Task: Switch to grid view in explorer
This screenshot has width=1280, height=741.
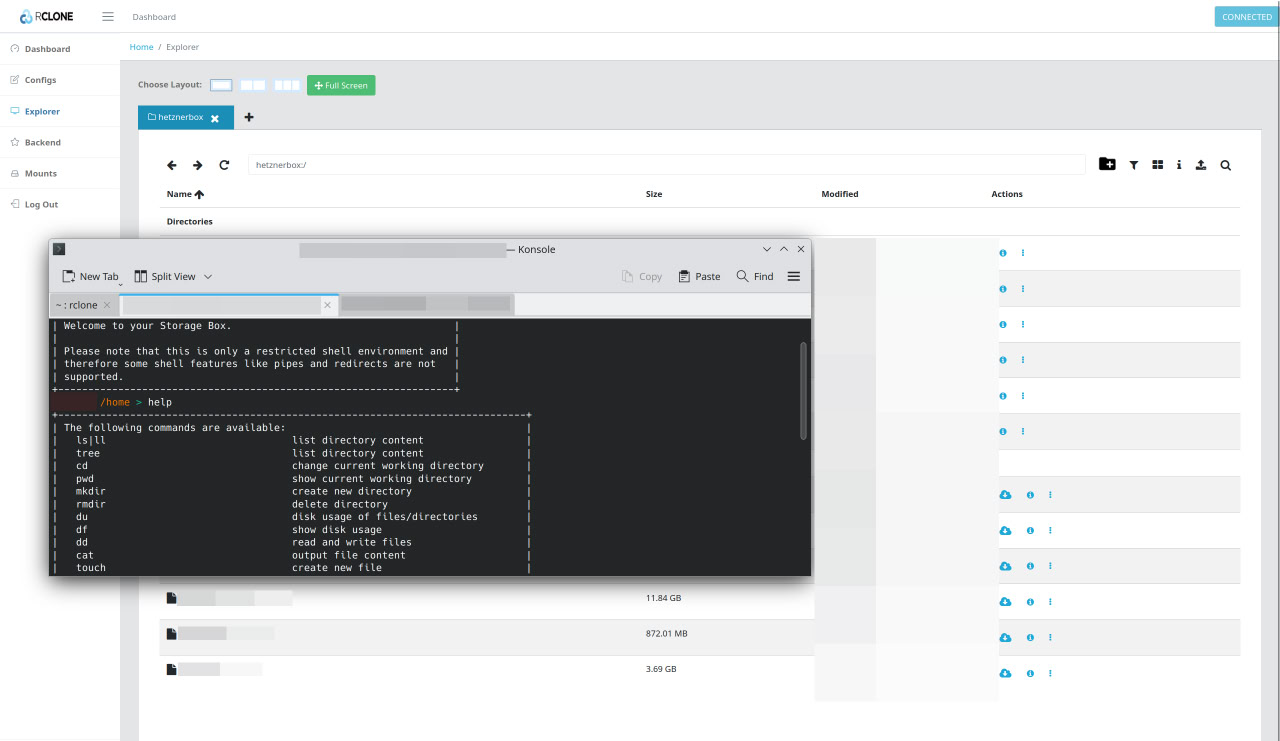Action: tap(1158, 165)
